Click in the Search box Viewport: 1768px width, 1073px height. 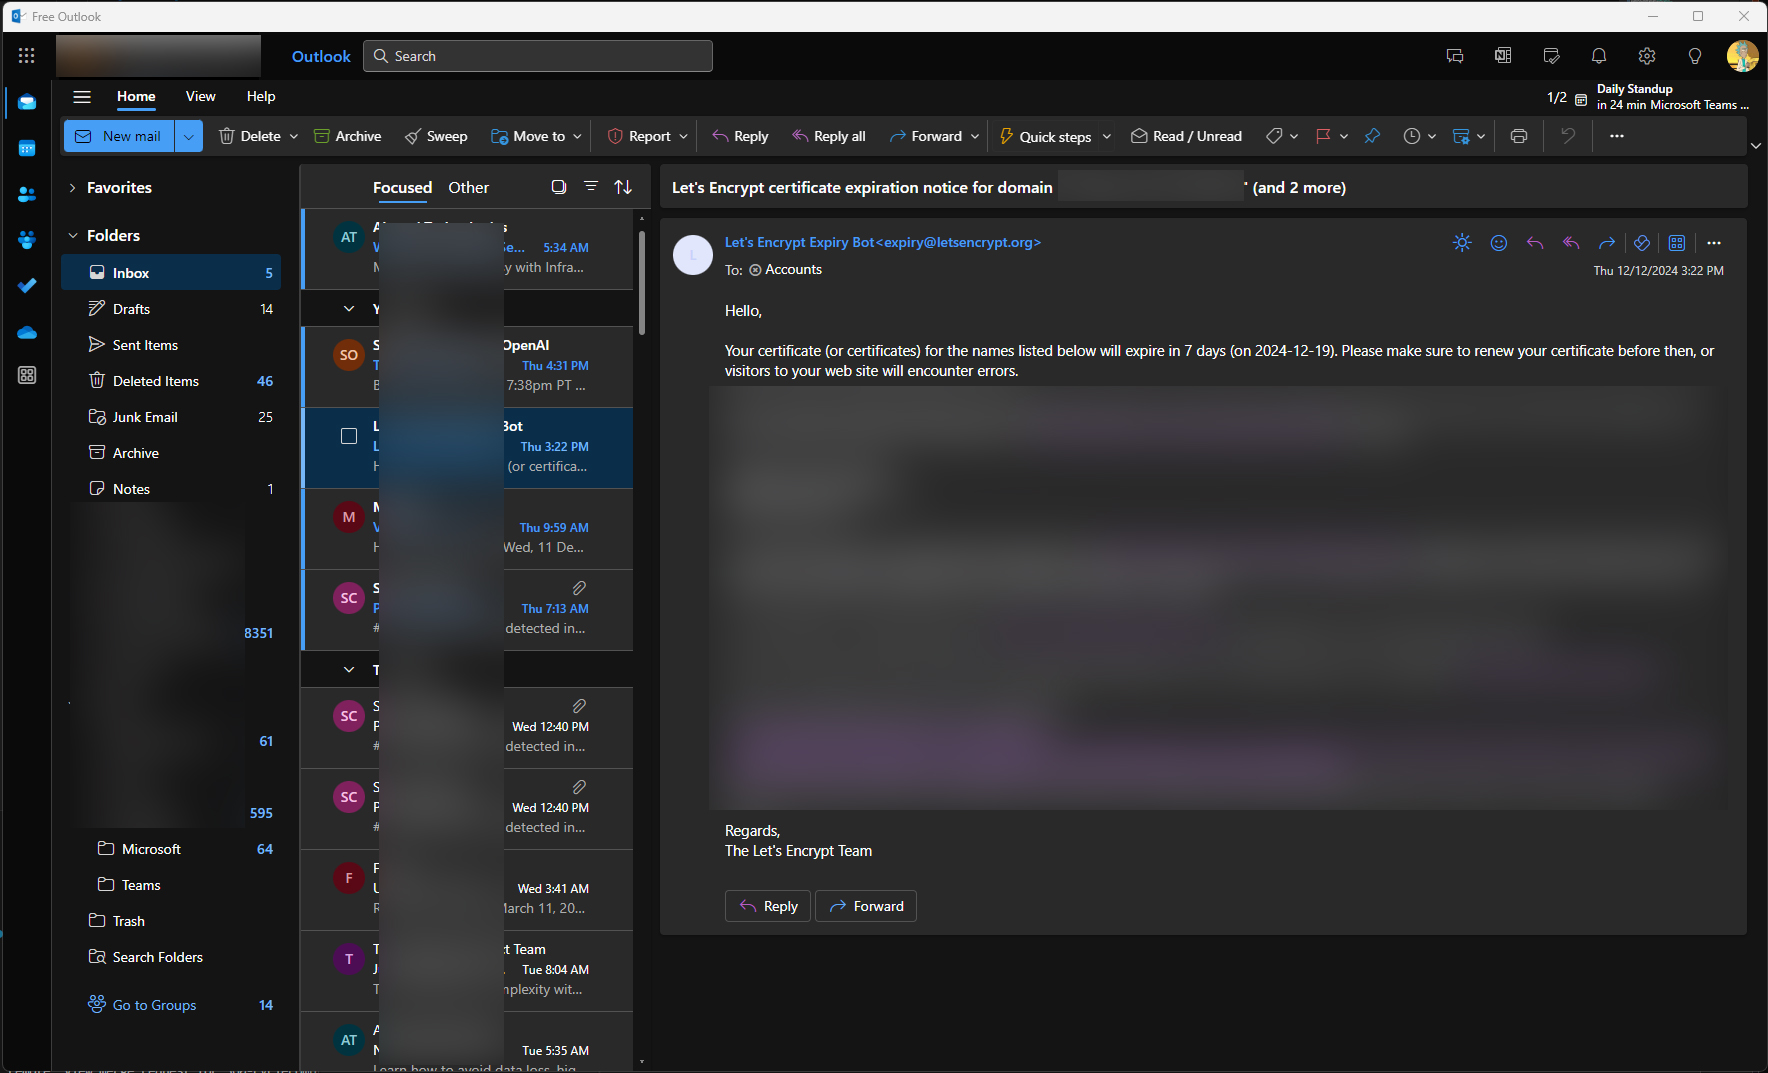tap(538, 56)
